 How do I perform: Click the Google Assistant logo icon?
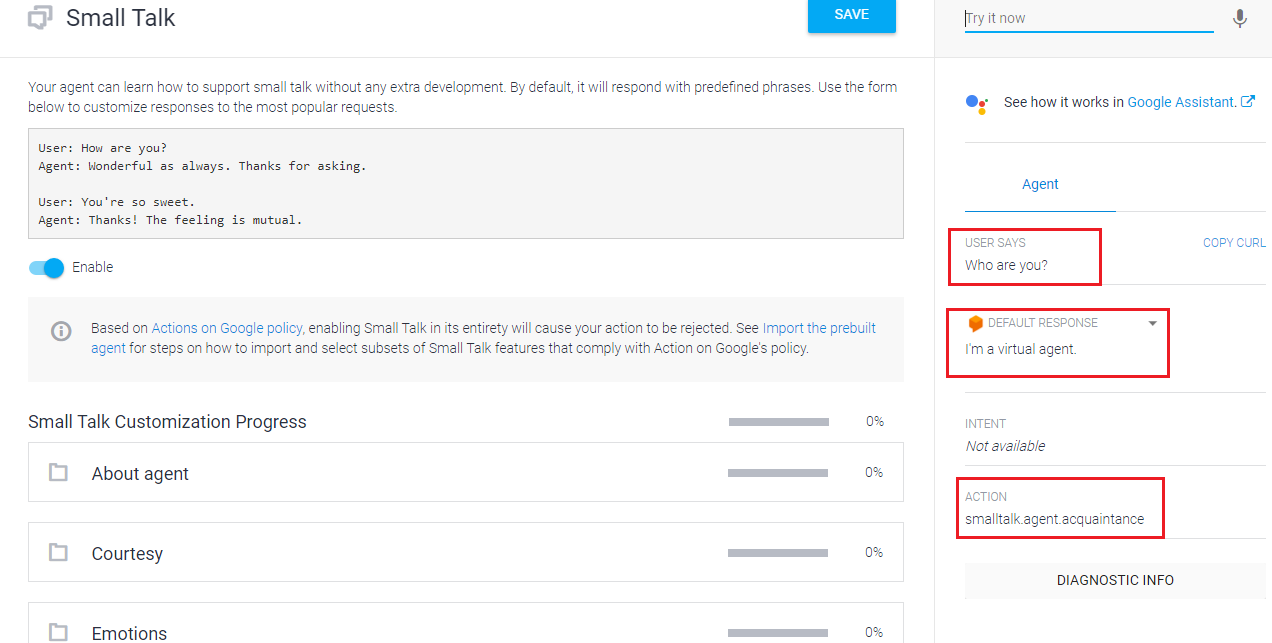pos(977,103)
